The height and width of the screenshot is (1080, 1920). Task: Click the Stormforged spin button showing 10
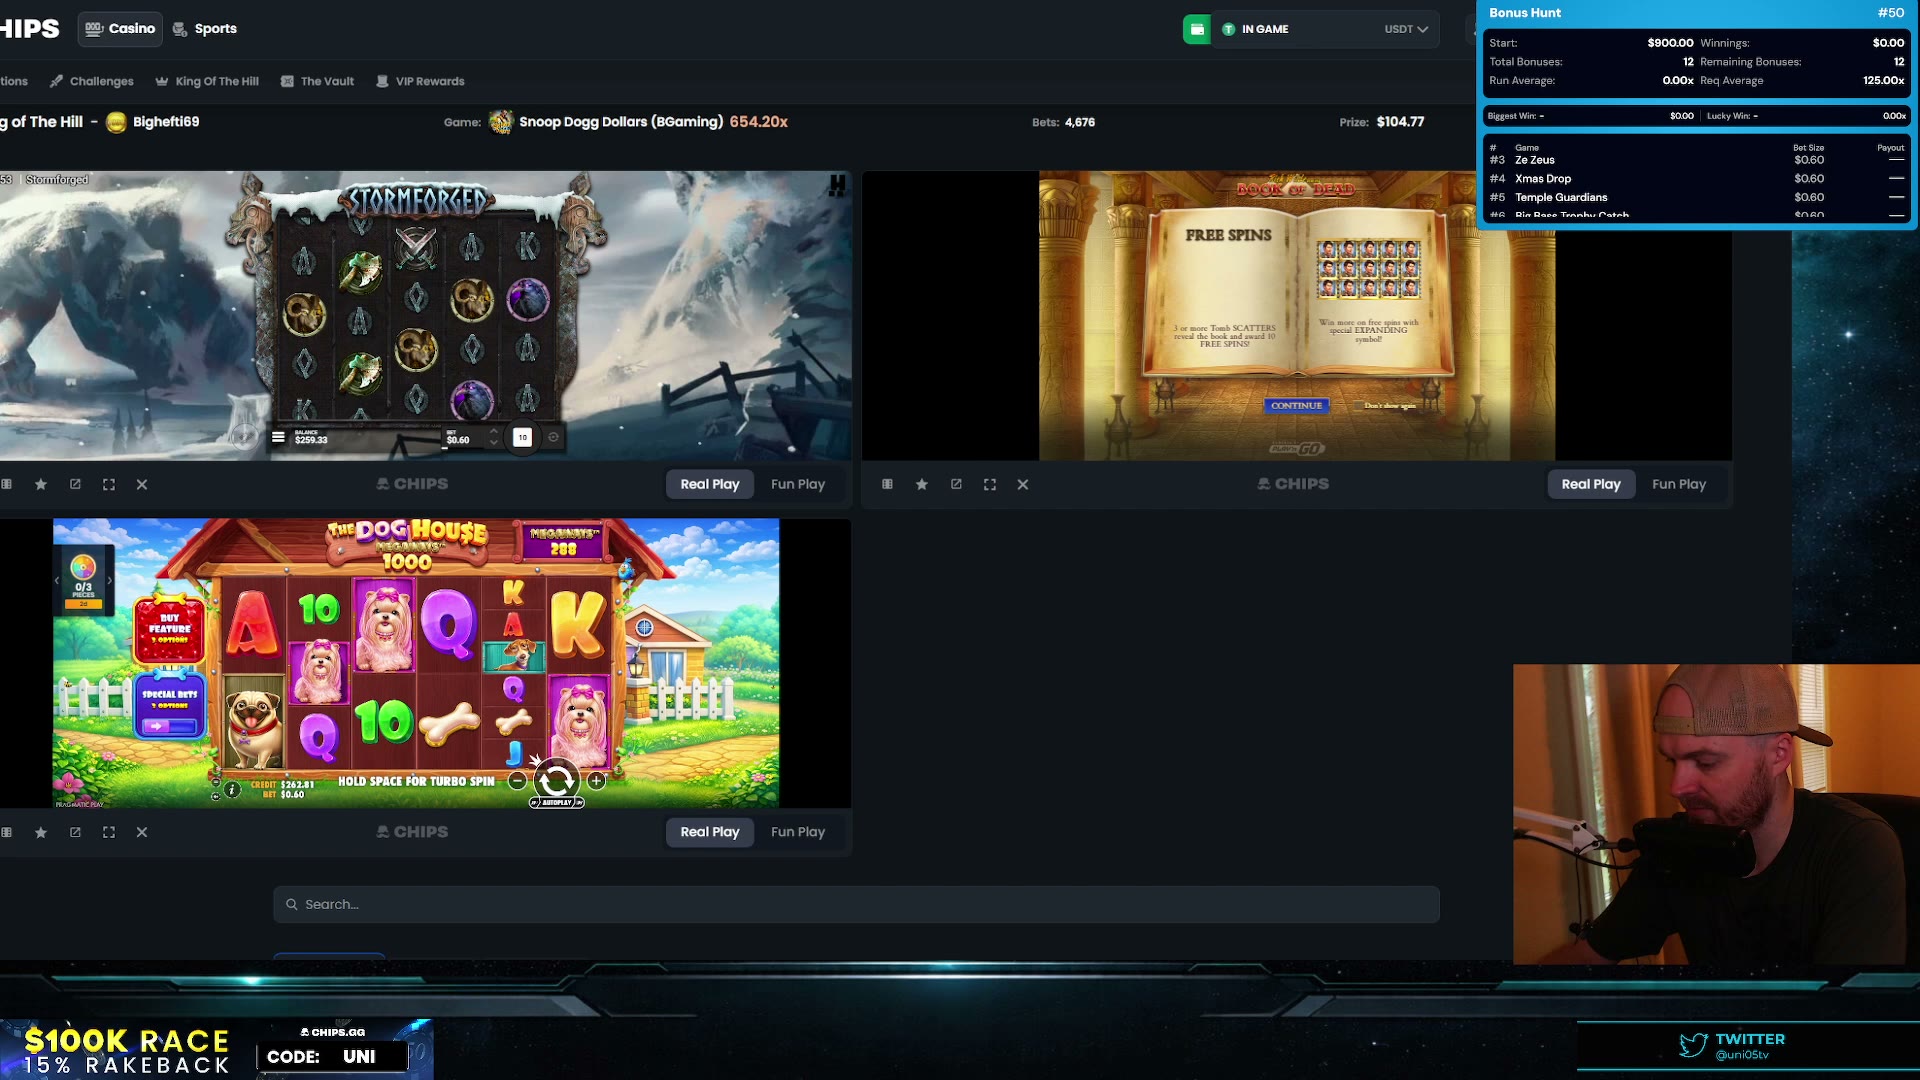coord(522,437)
